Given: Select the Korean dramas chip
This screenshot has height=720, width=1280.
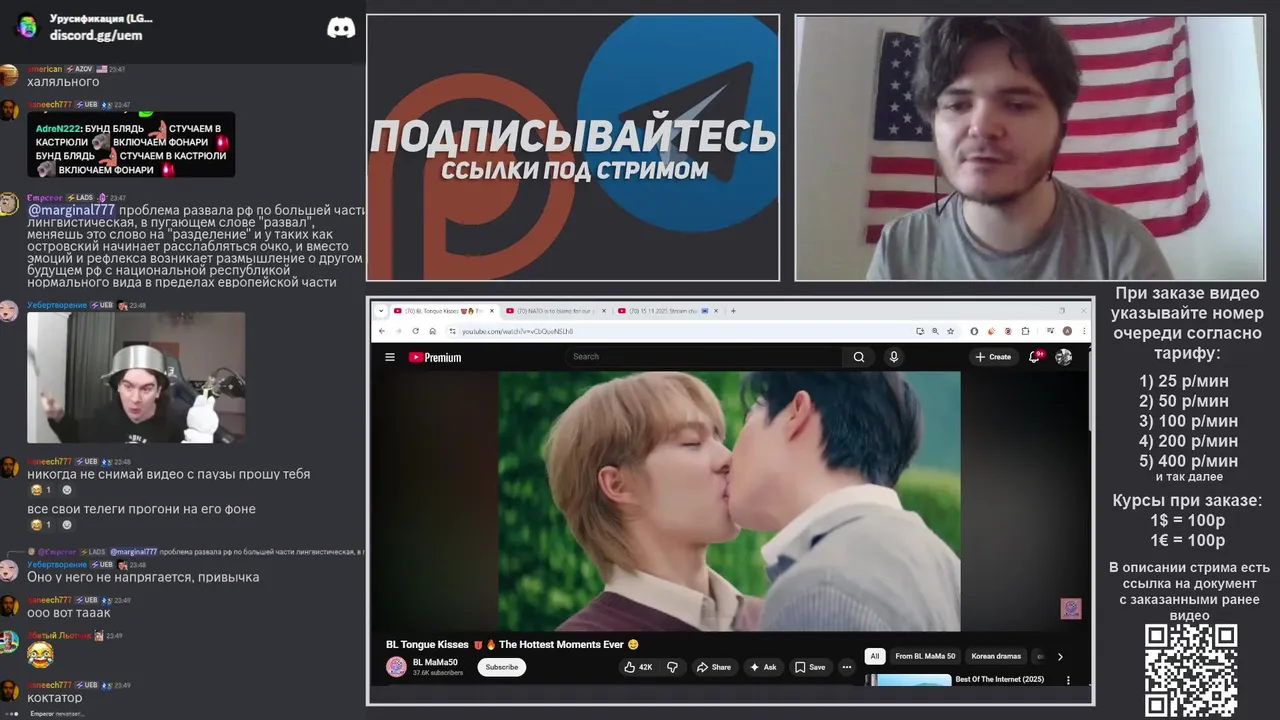Looking at the screenshot, I should 996,657.
